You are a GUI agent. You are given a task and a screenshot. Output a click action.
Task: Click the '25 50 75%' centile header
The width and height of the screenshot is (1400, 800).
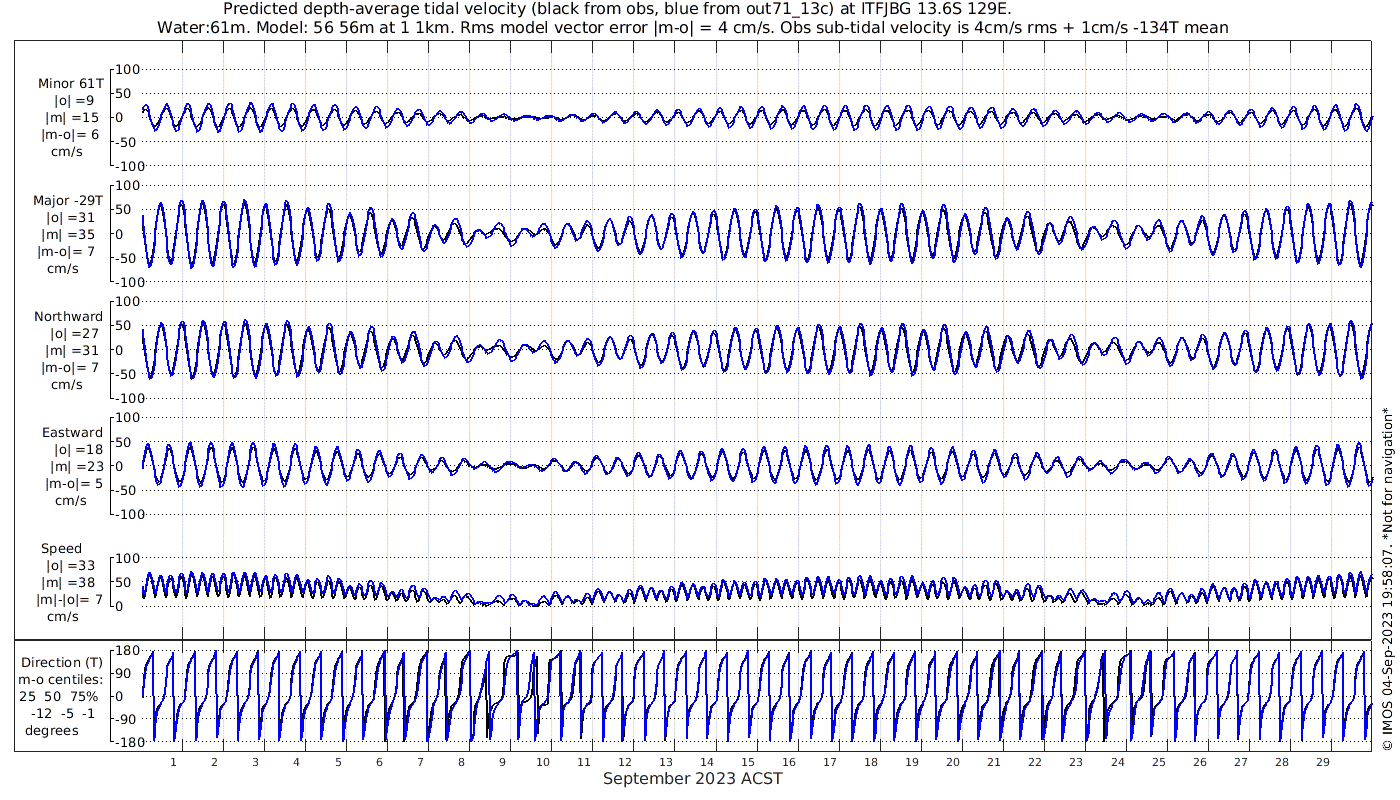point(61,696)
